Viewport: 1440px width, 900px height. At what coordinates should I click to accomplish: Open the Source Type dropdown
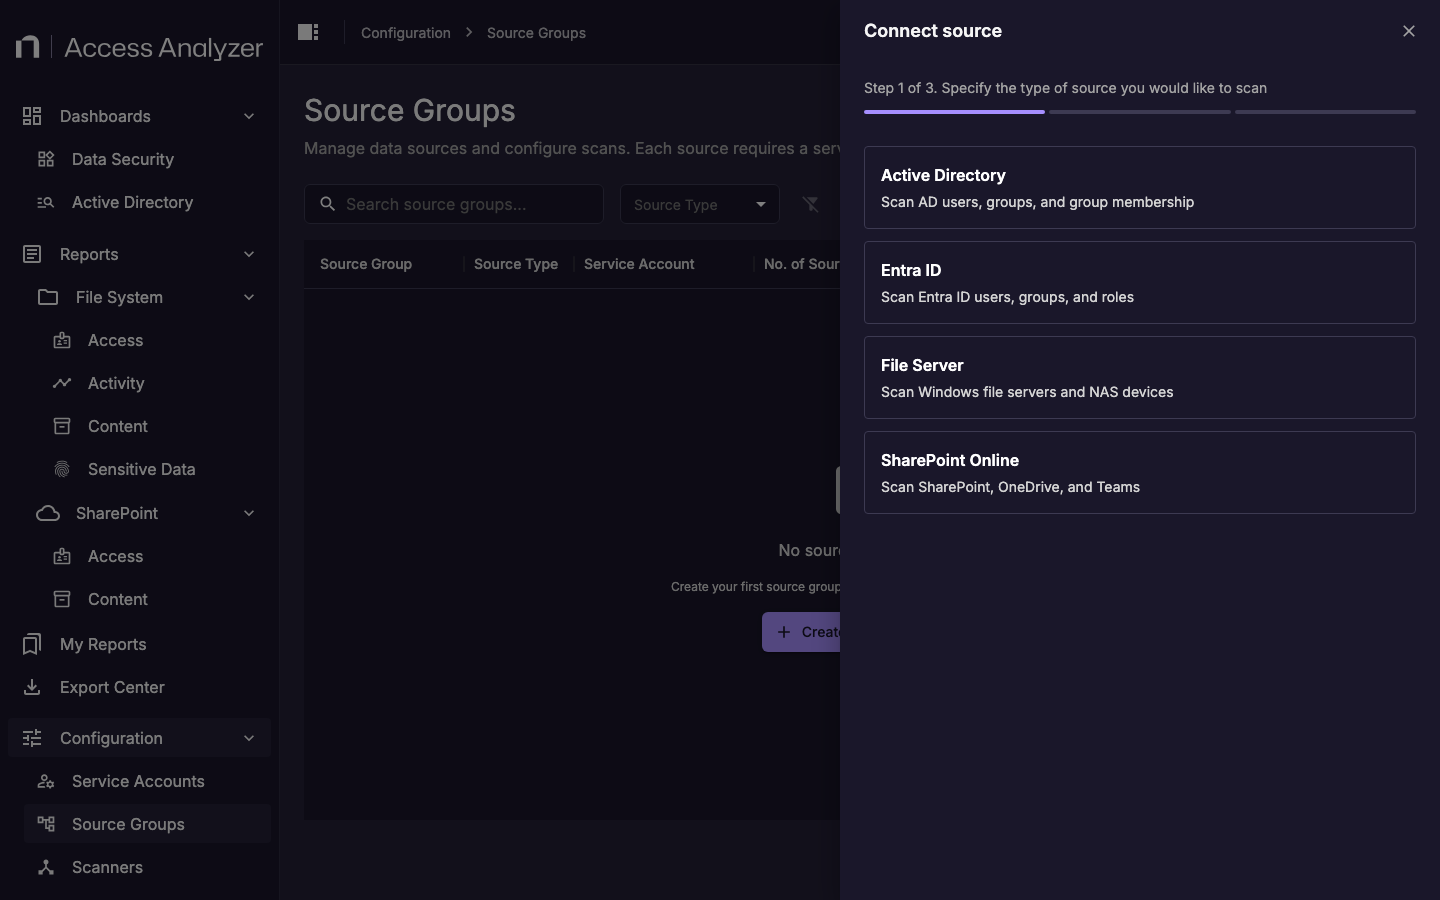click(698, 204)
